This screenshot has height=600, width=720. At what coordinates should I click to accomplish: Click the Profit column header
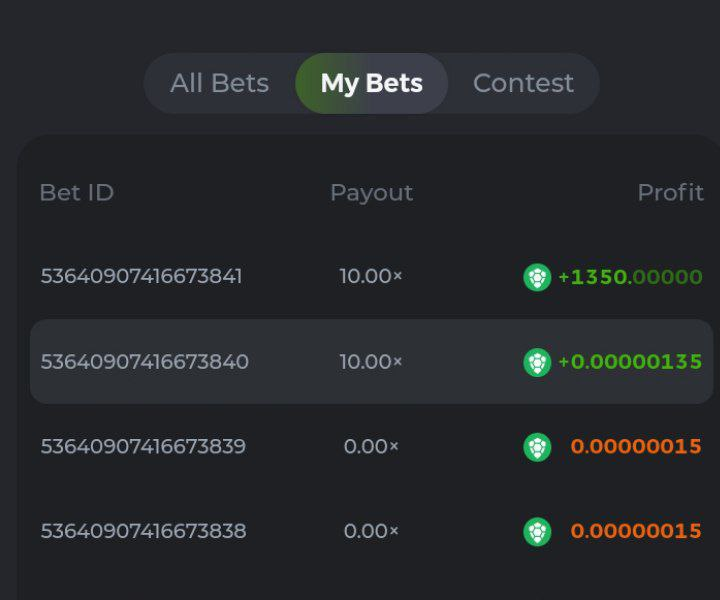[670, 192]
